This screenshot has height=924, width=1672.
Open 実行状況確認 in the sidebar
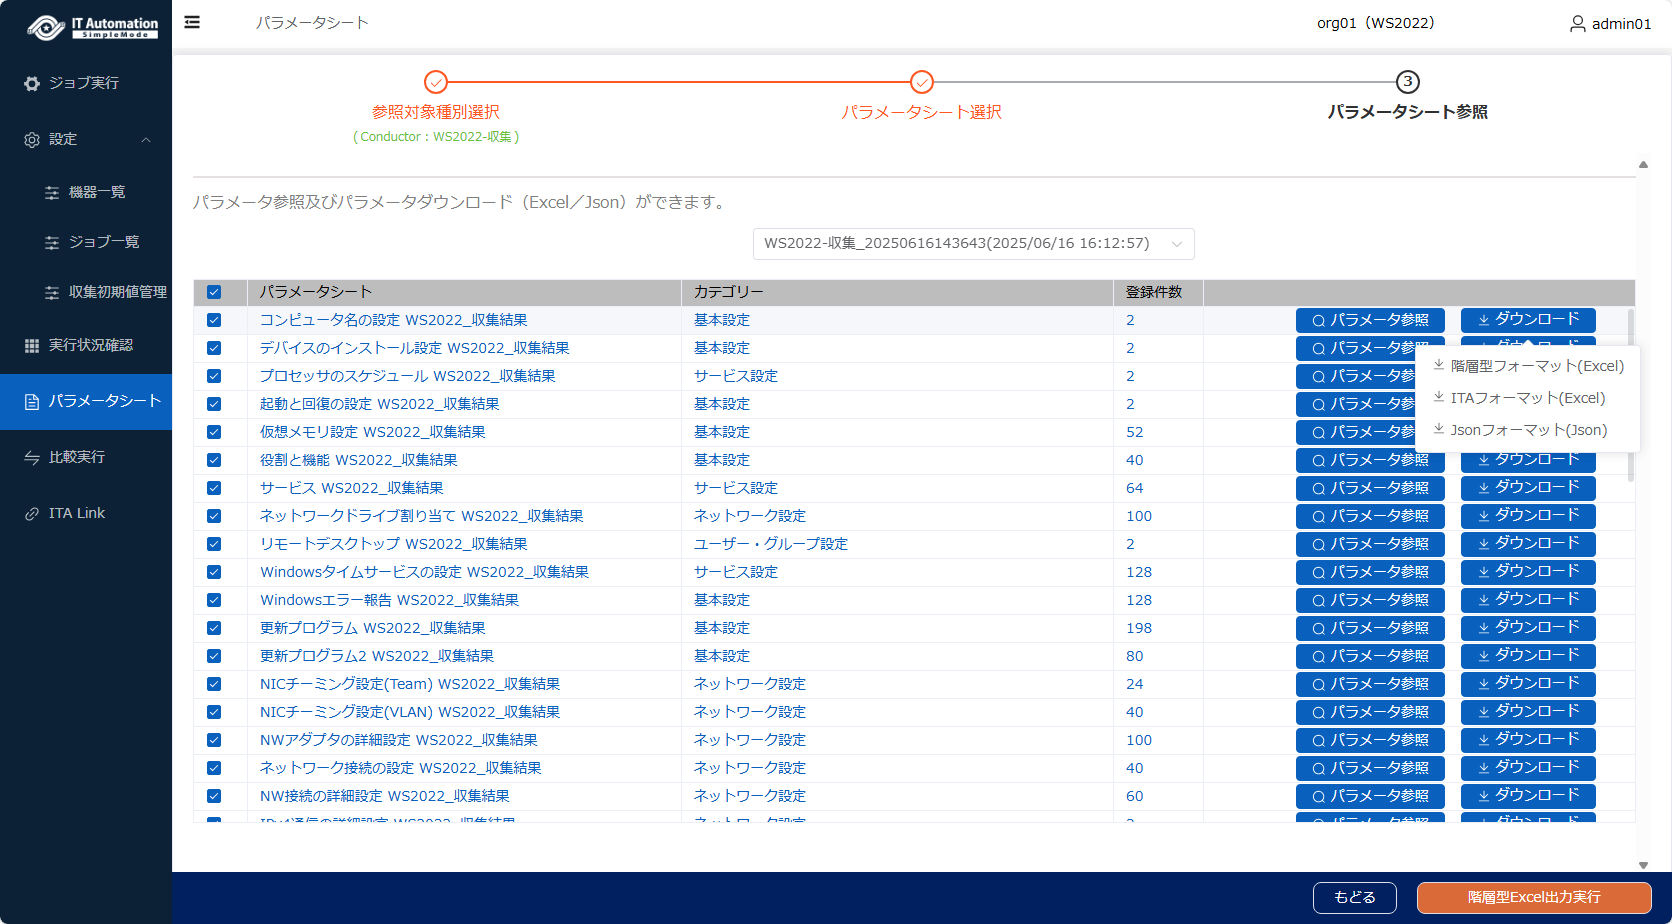[90, 345]
